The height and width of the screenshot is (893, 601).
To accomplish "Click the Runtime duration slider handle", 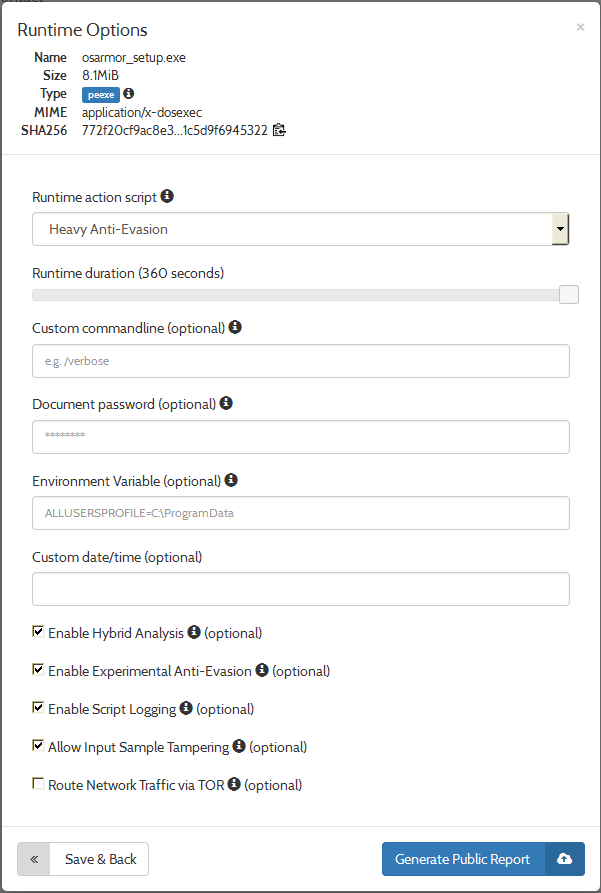I will pyautogui.click(x=568, y=294).
